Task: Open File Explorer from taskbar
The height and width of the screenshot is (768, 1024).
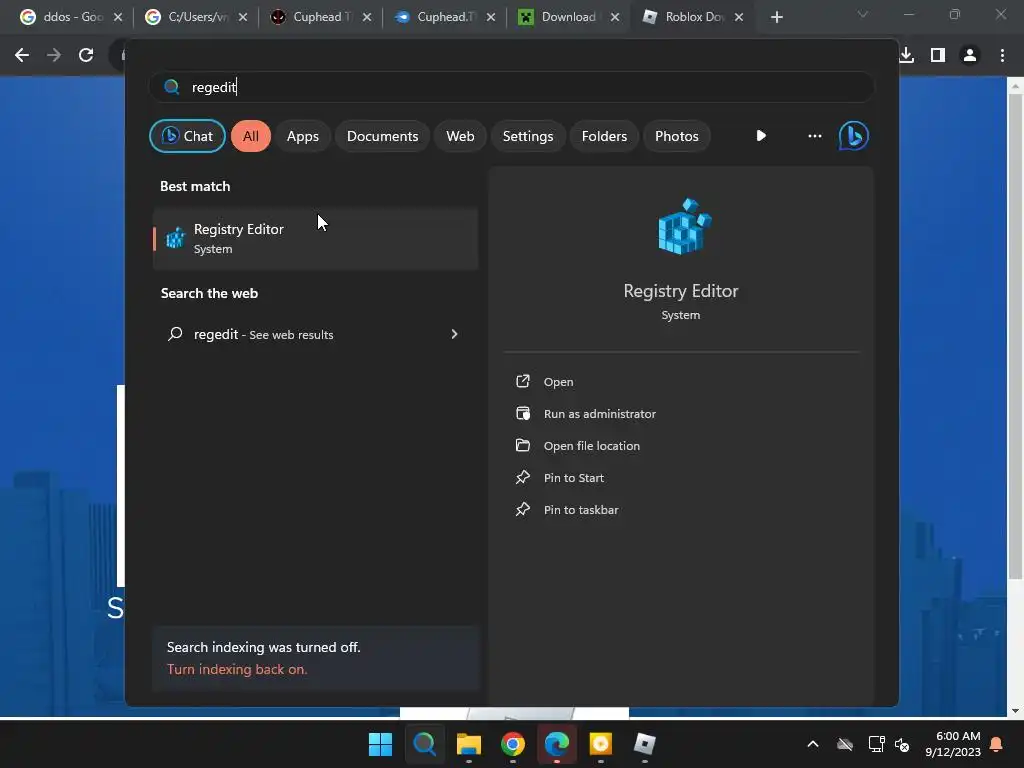Action: (x=468, y=744)
